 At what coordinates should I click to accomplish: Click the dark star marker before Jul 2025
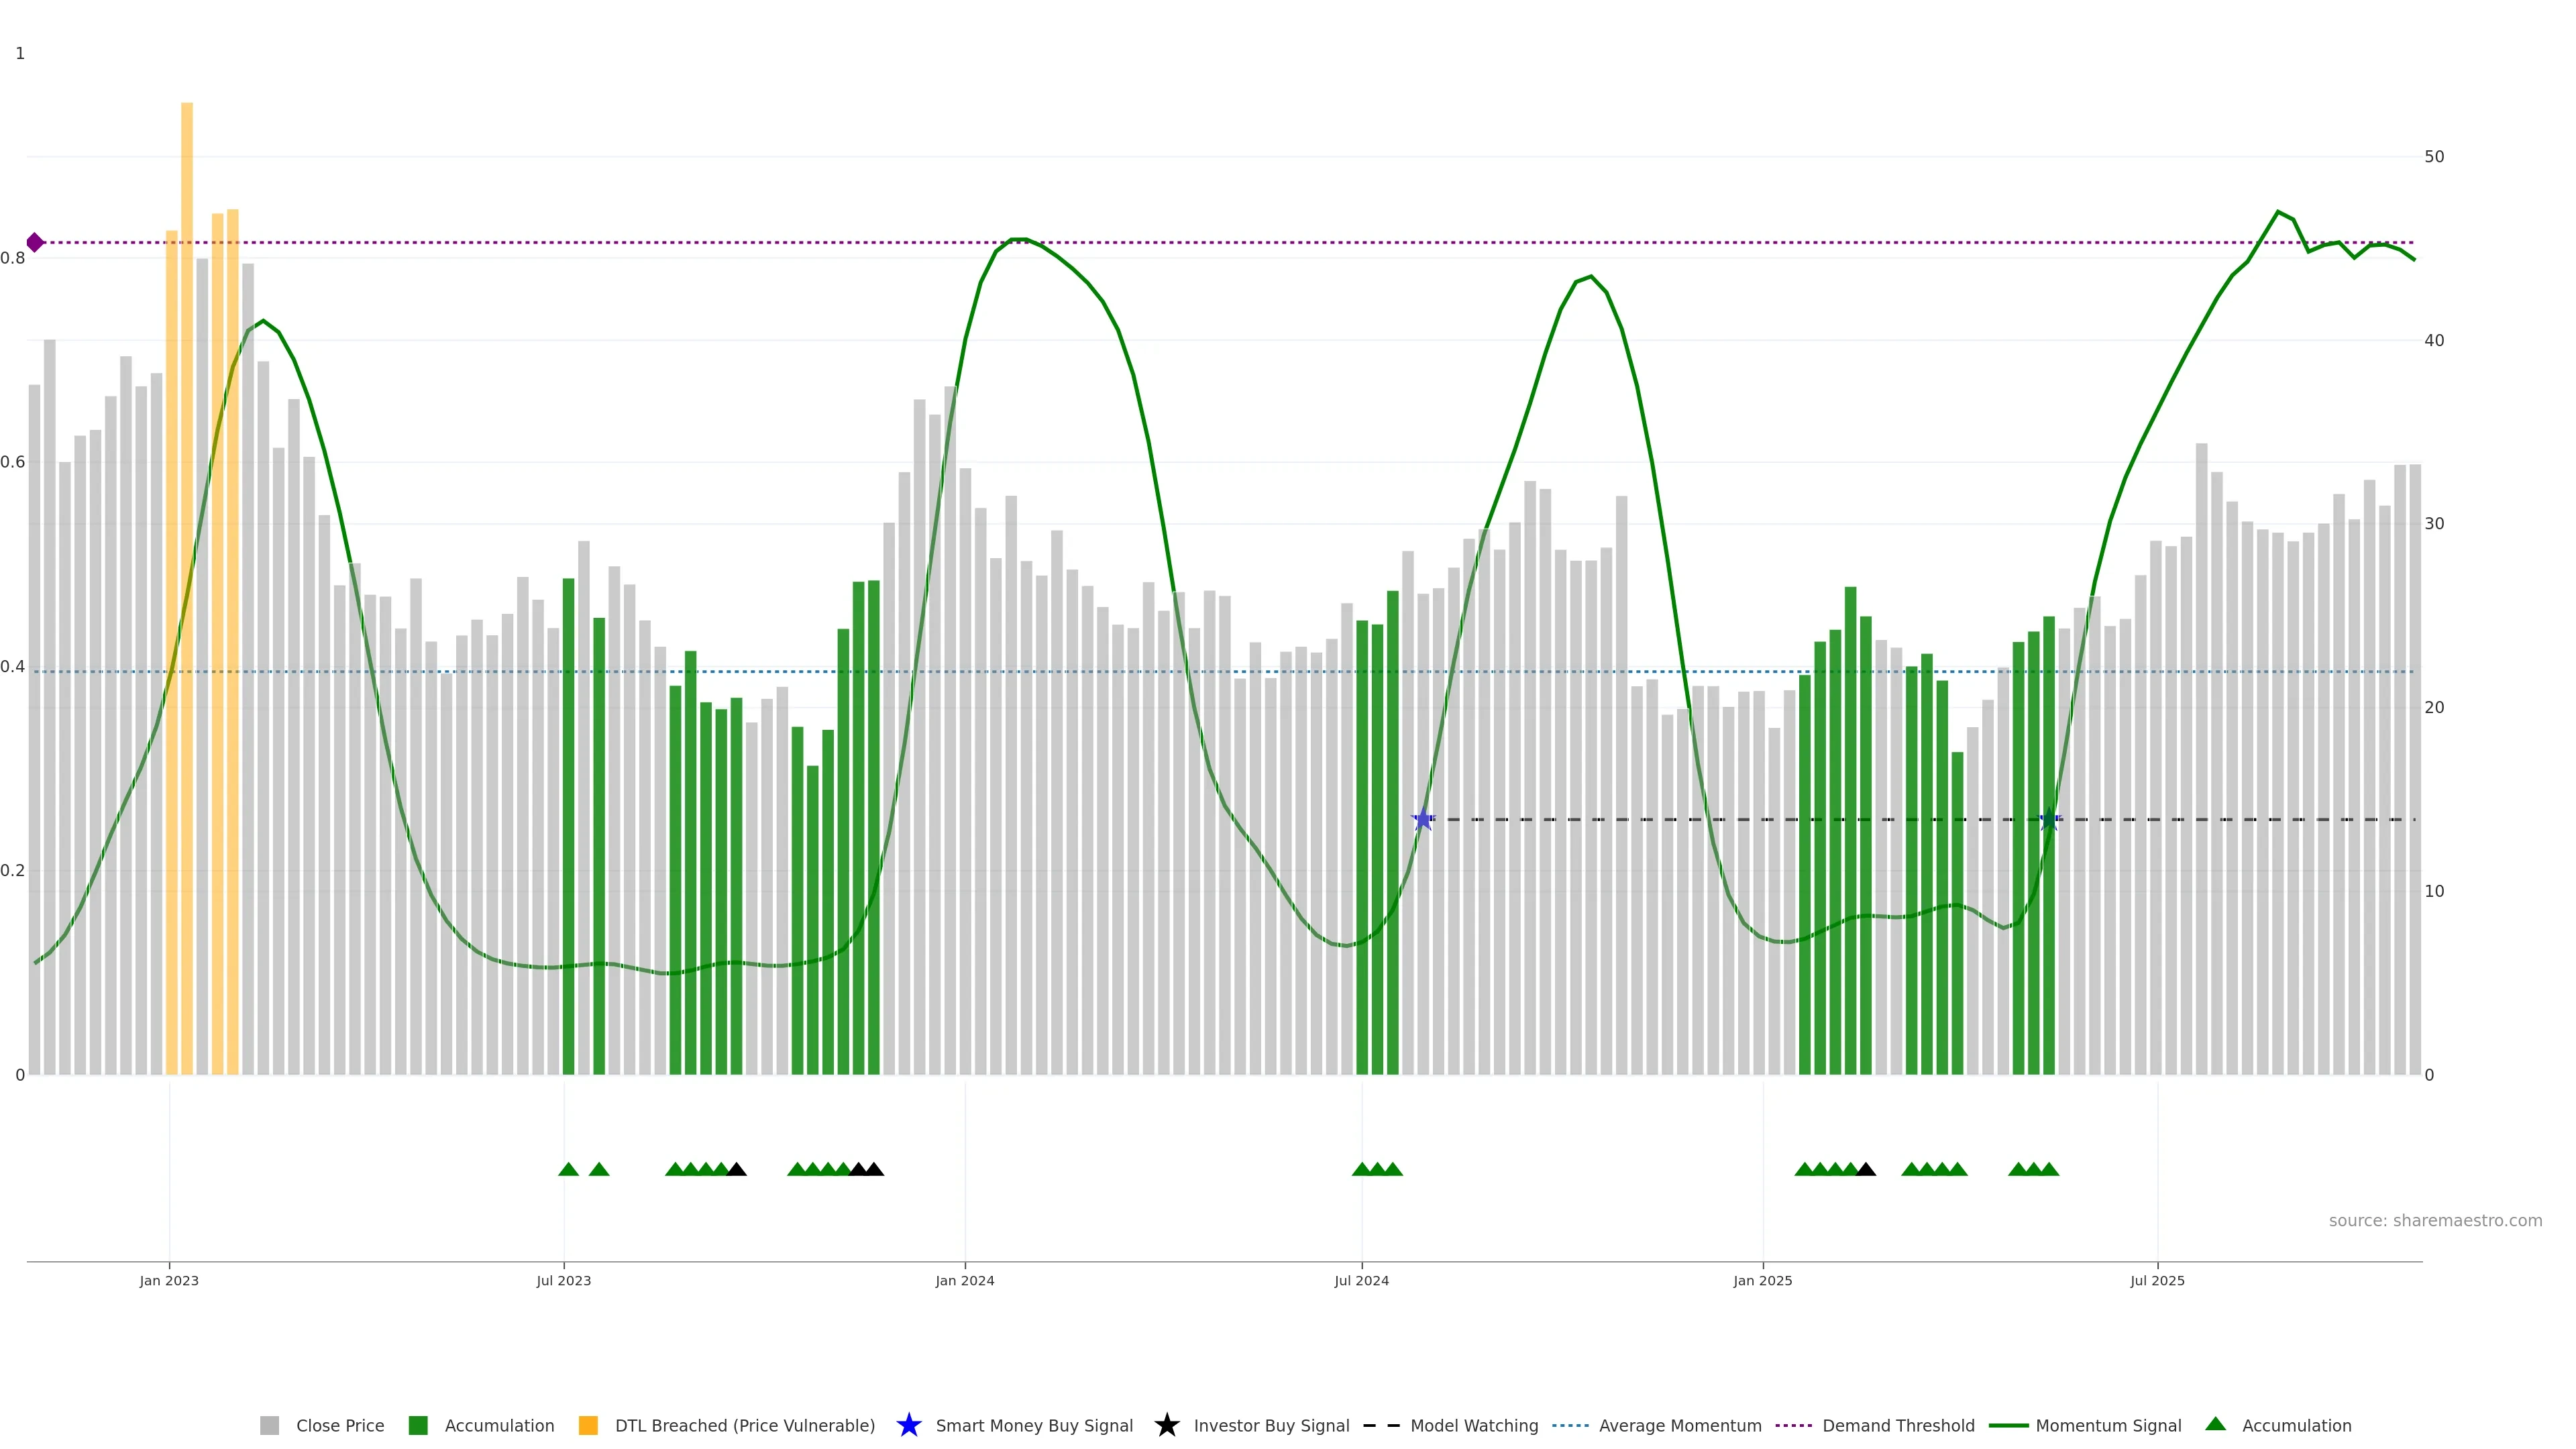tap(2049, 820)
